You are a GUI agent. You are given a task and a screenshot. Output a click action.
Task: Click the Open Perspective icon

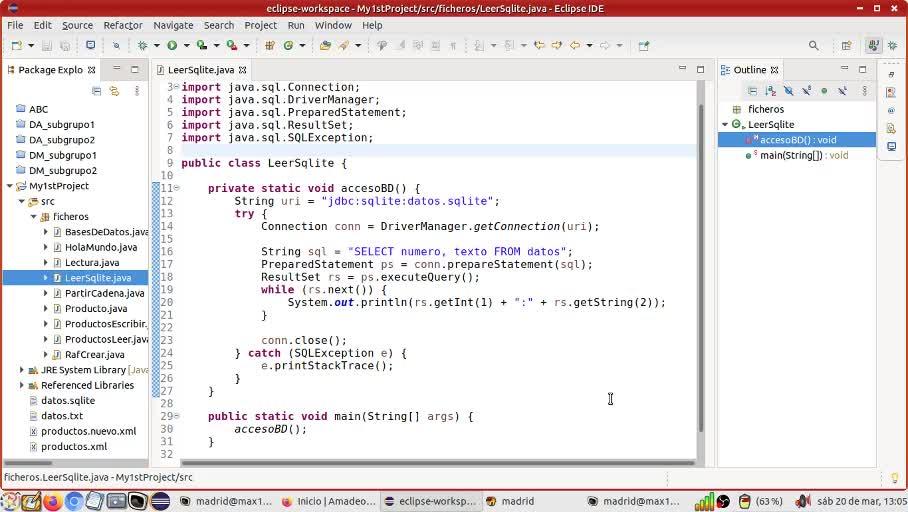(846, 45)
